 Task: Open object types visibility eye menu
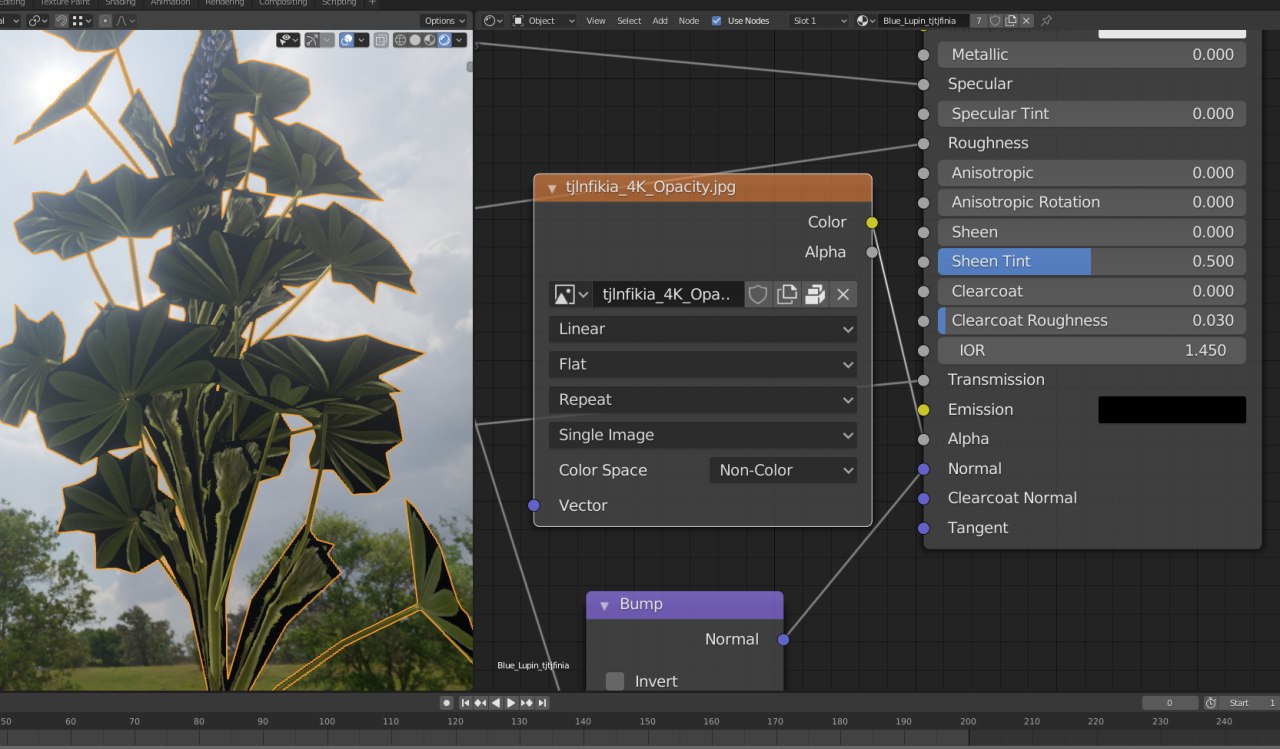pyautogui.click(x=288, y=40)
